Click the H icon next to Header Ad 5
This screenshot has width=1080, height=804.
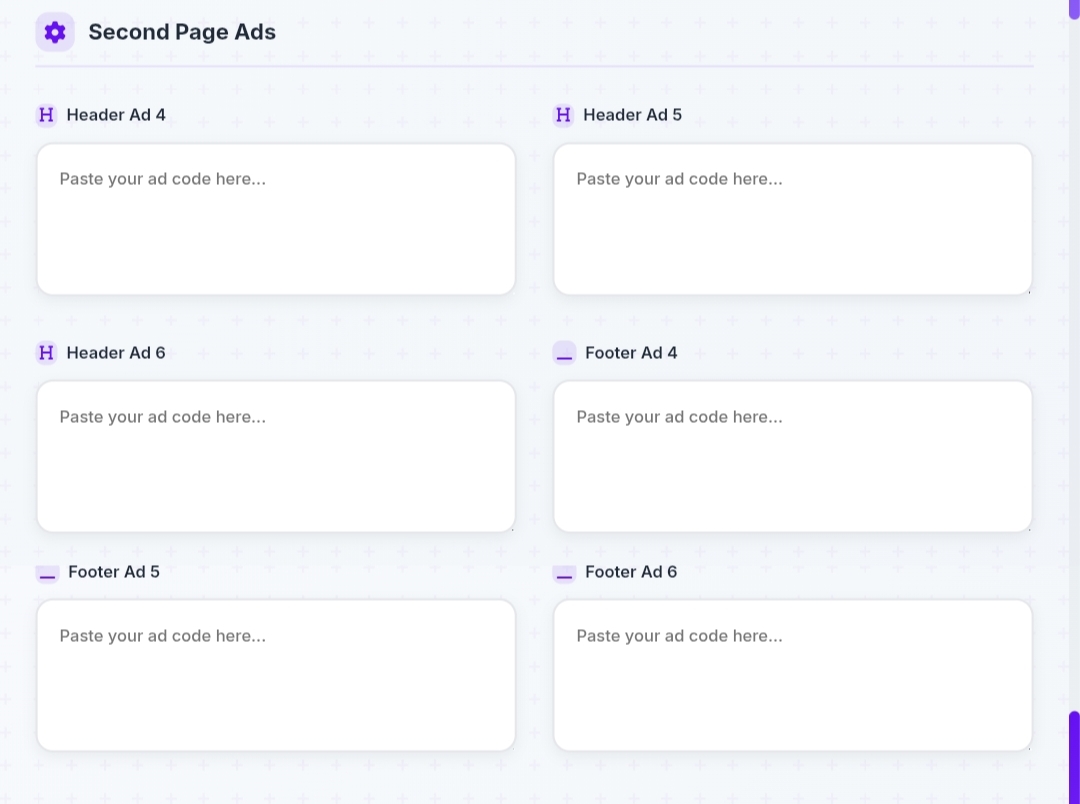(x=563, y=115)
